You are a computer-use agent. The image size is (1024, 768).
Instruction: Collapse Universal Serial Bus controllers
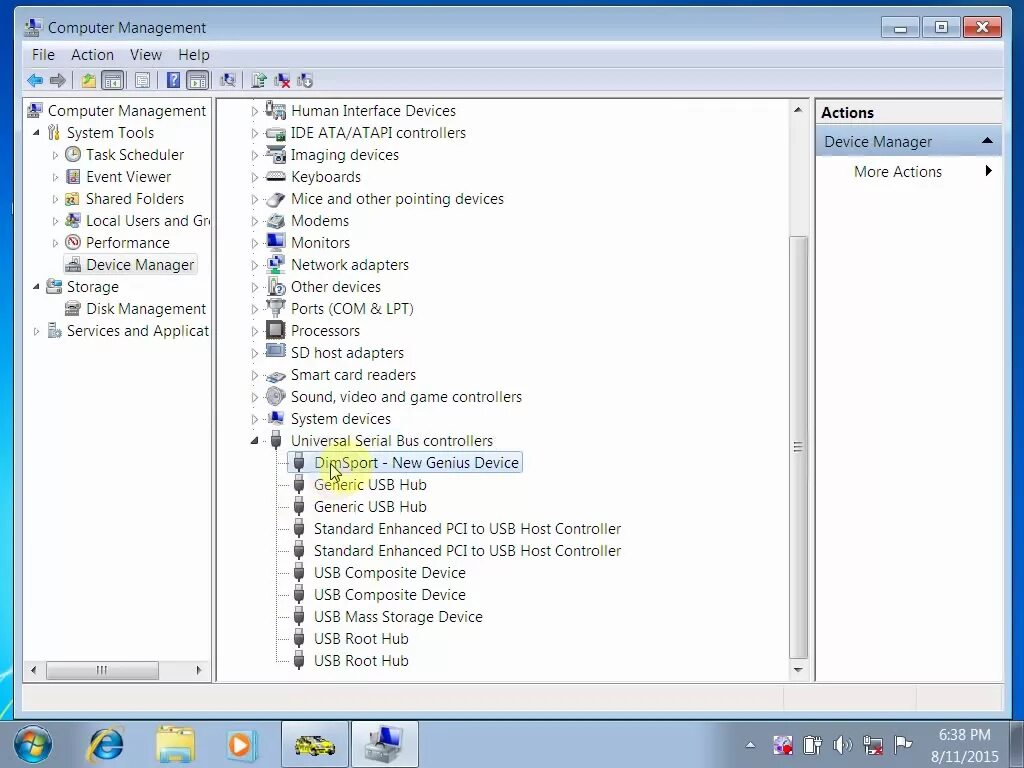click(255, 441)
